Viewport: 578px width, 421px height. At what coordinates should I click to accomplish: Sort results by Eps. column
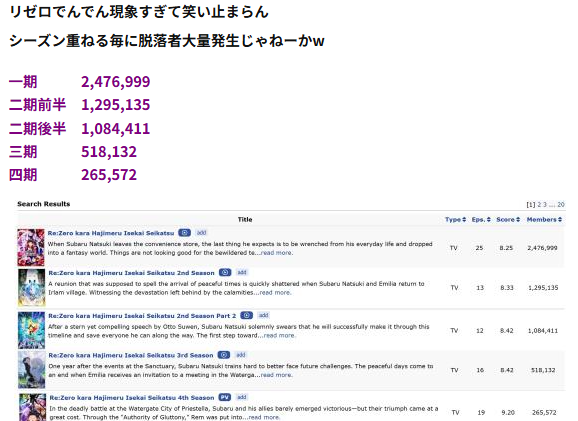point(481,219)
